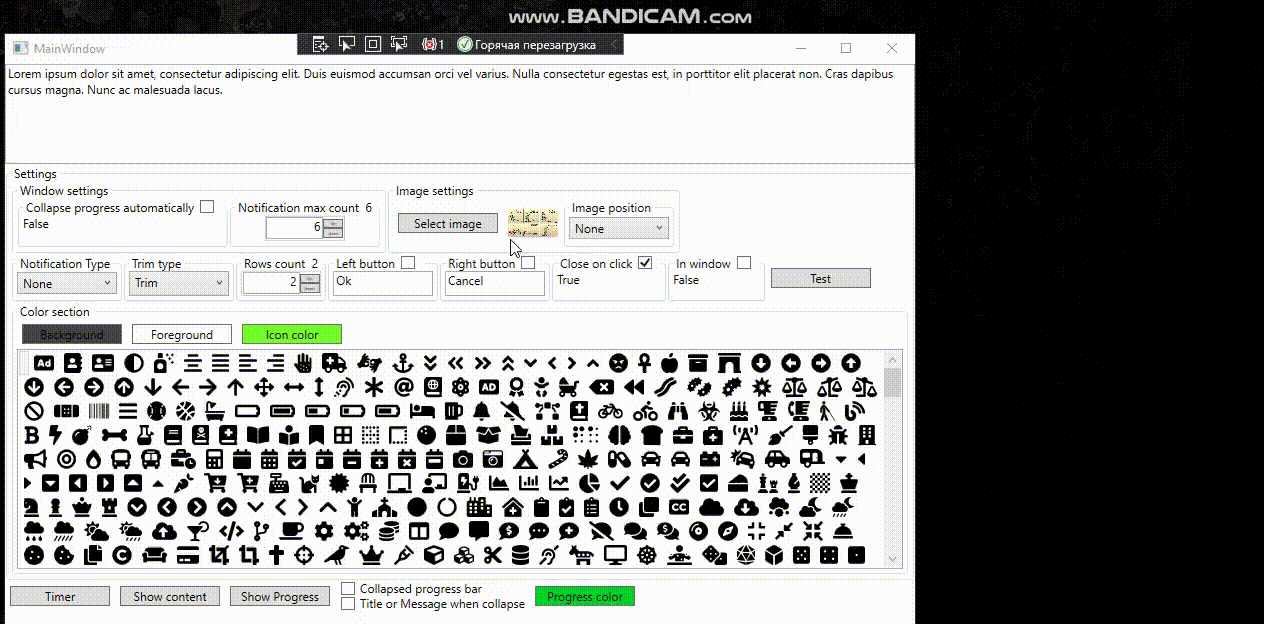This screenshot has height=624, width=1264.
Task: Open the green Icon color swatch
Action: tap(292, 335)
